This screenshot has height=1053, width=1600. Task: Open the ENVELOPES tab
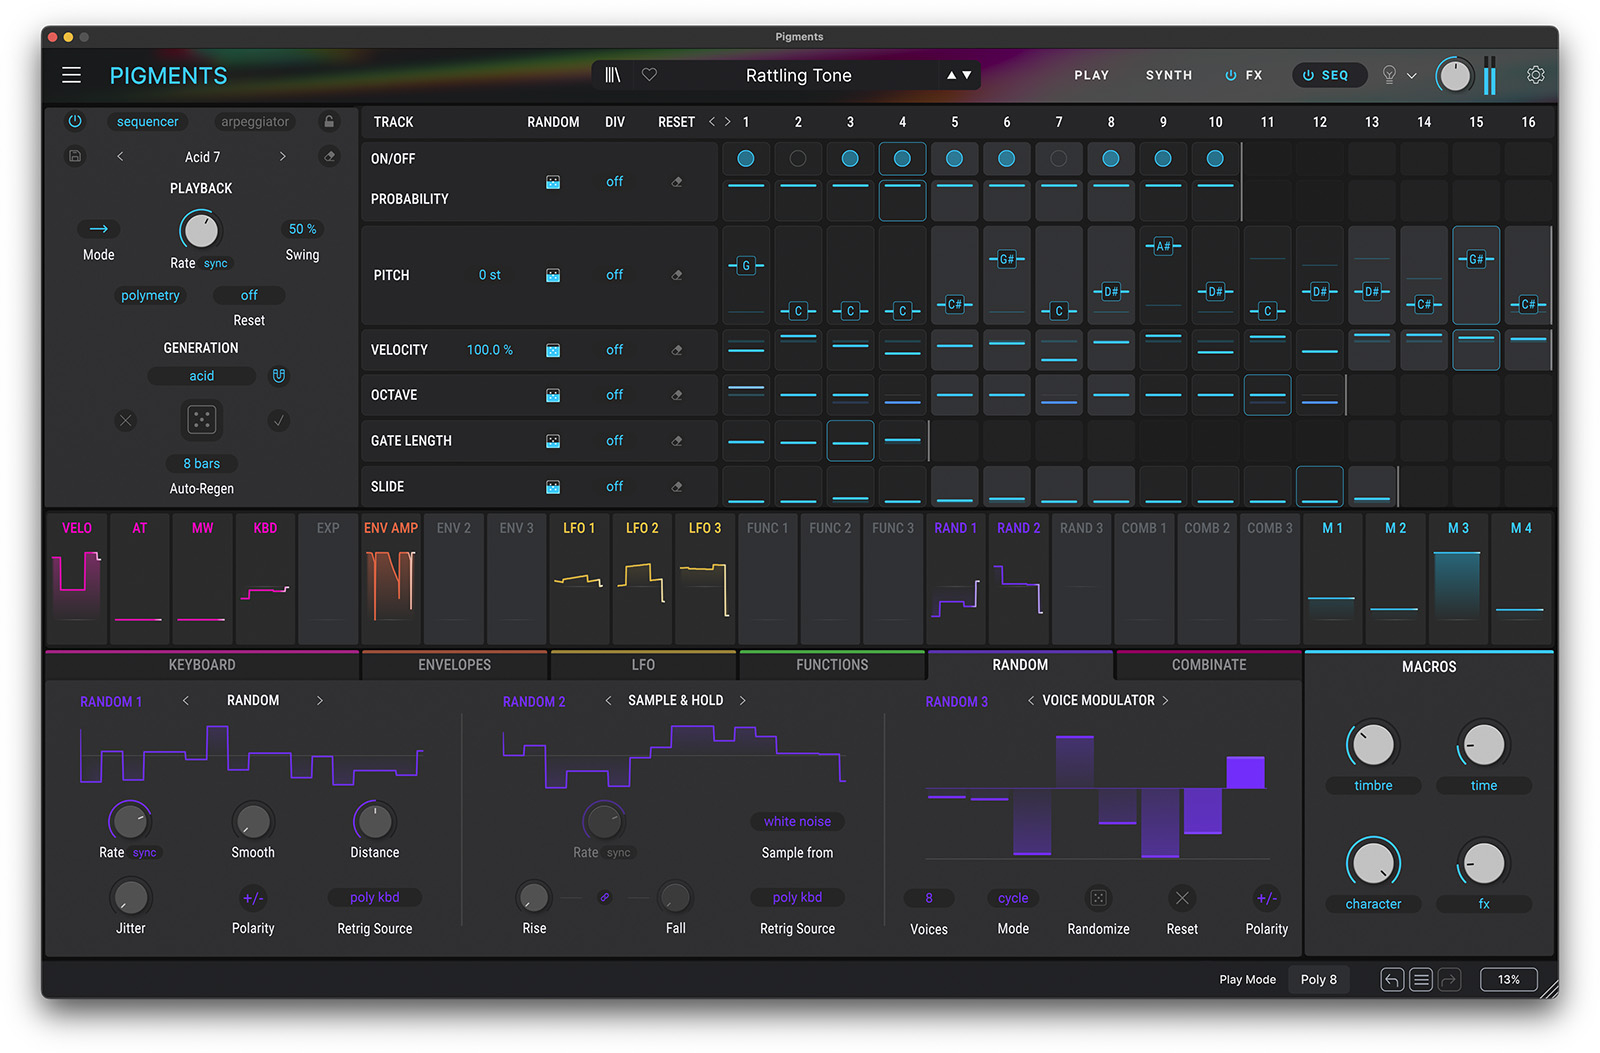click(x=454, y=665)
